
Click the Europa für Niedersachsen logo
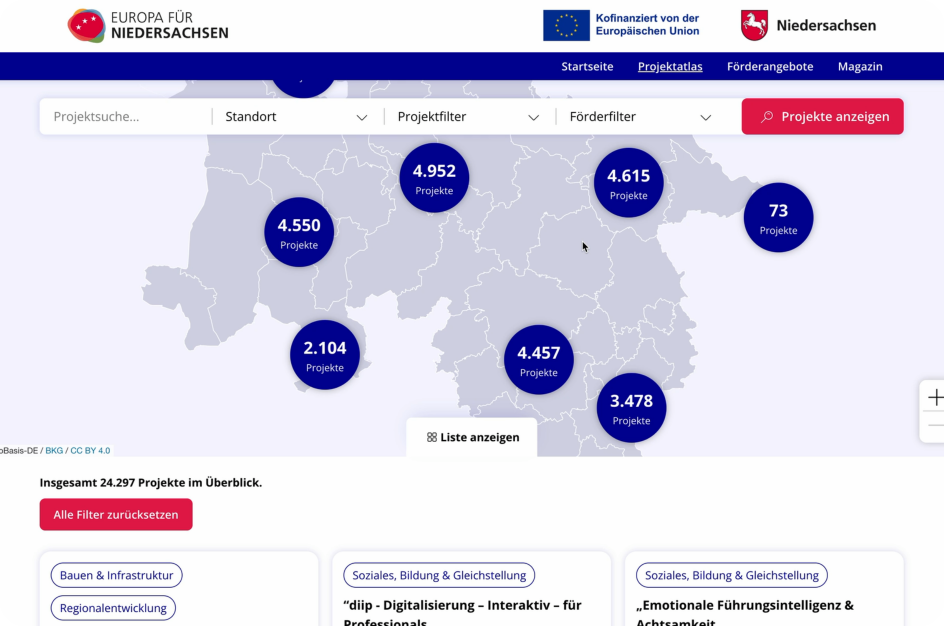[148, 26]
